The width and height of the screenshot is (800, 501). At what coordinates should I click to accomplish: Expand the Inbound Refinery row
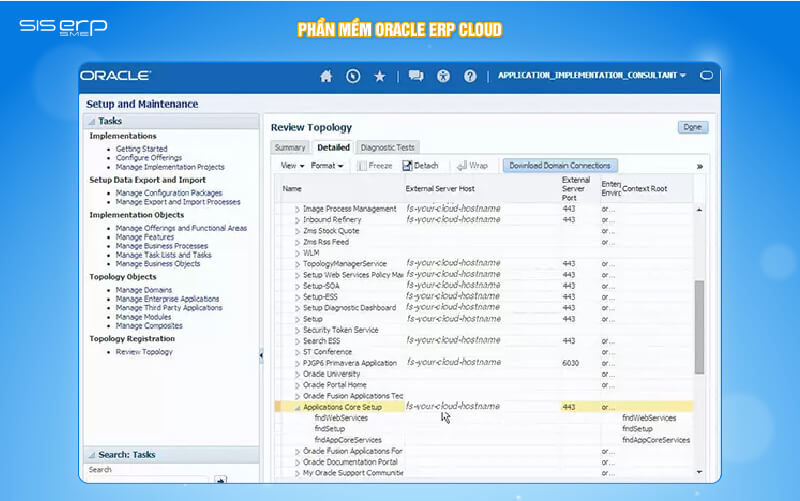(297, 220)
